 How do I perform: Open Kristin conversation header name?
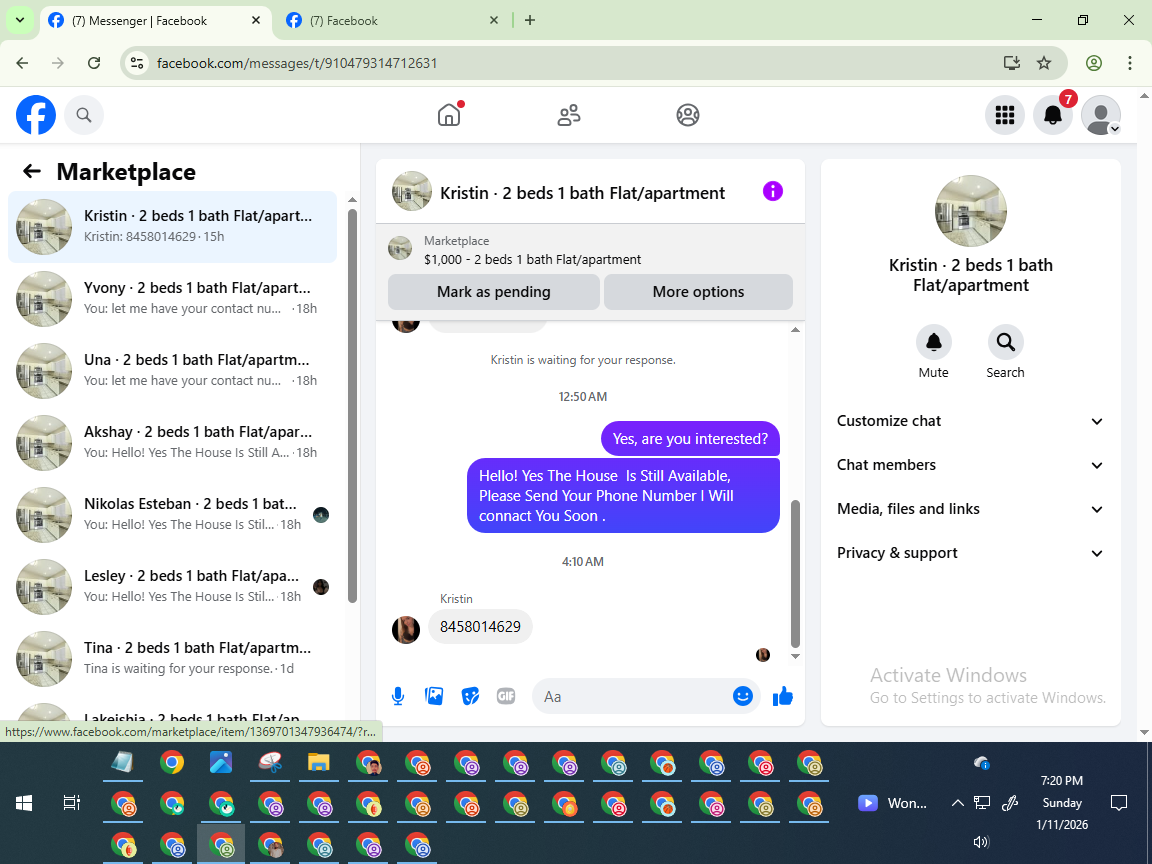click(582, 193)
